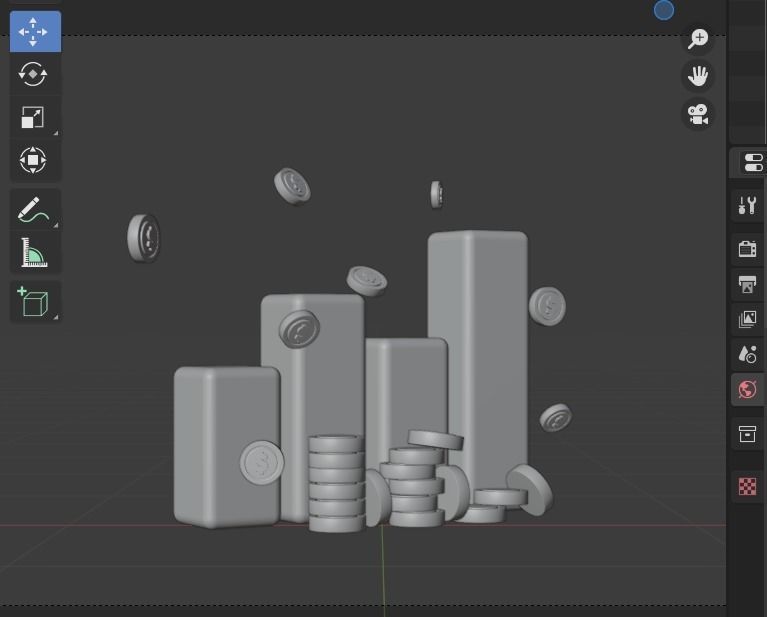Activate the Annotate pencil tool

point(35,209)
